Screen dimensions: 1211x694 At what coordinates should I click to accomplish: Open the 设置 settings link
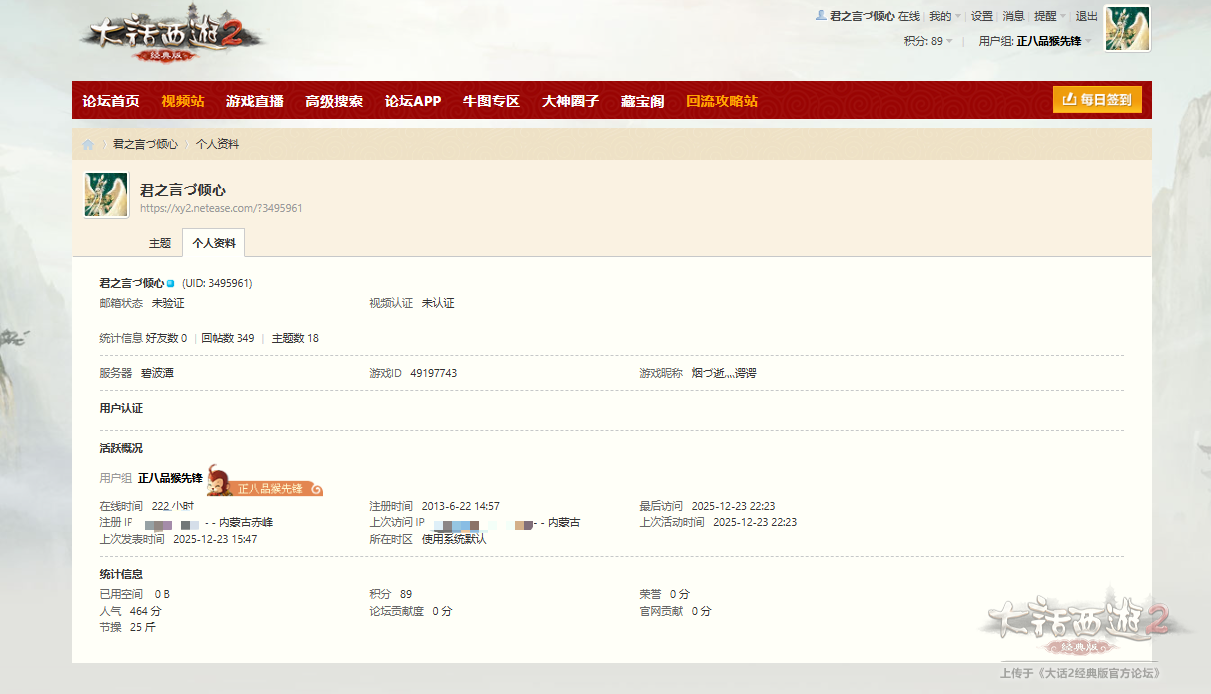[x=982, y=16]
